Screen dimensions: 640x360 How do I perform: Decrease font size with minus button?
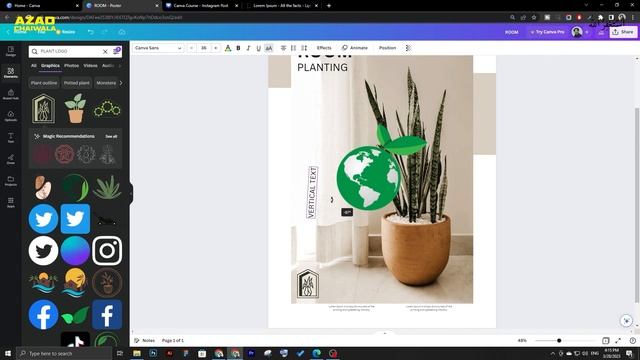tap(191, 48)
